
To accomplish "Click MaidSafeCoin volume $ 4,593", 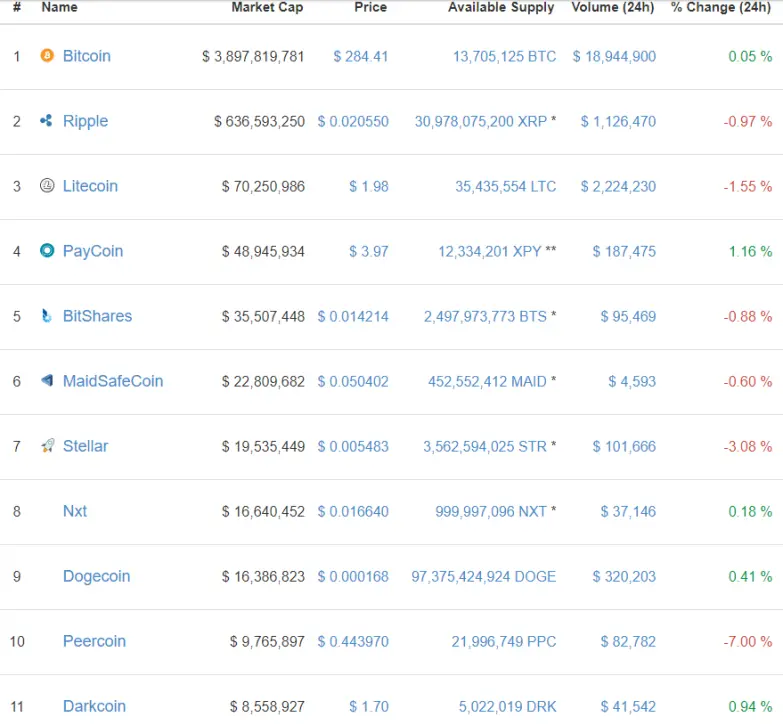I will click(x=632, y=381).
